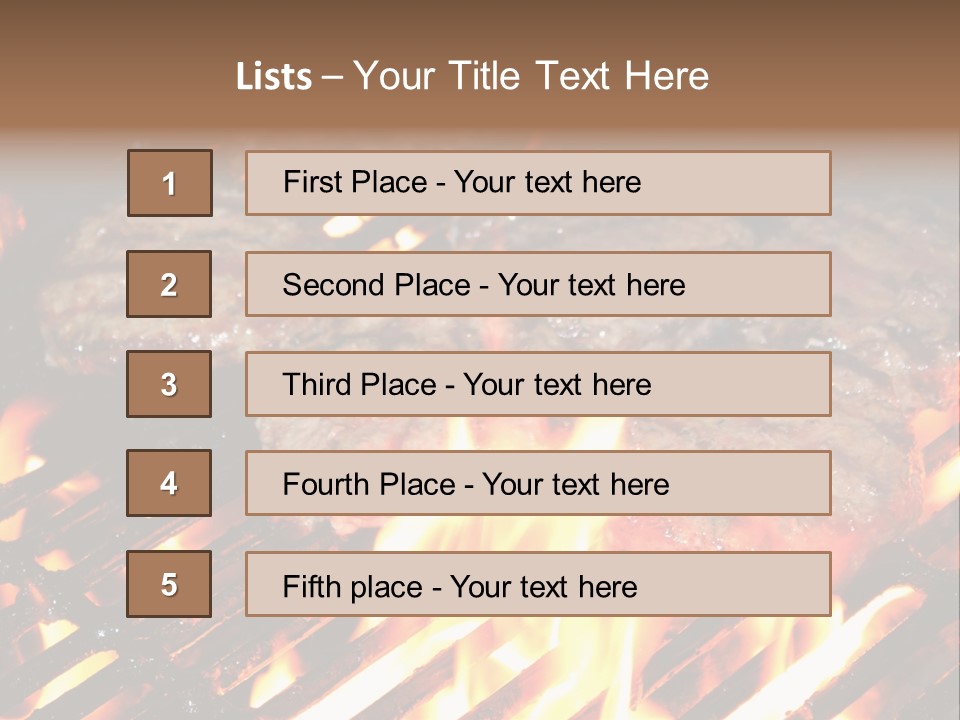The image size is (960, 720).
Task: Click the number 1 box
Action: tap(170, 183)
